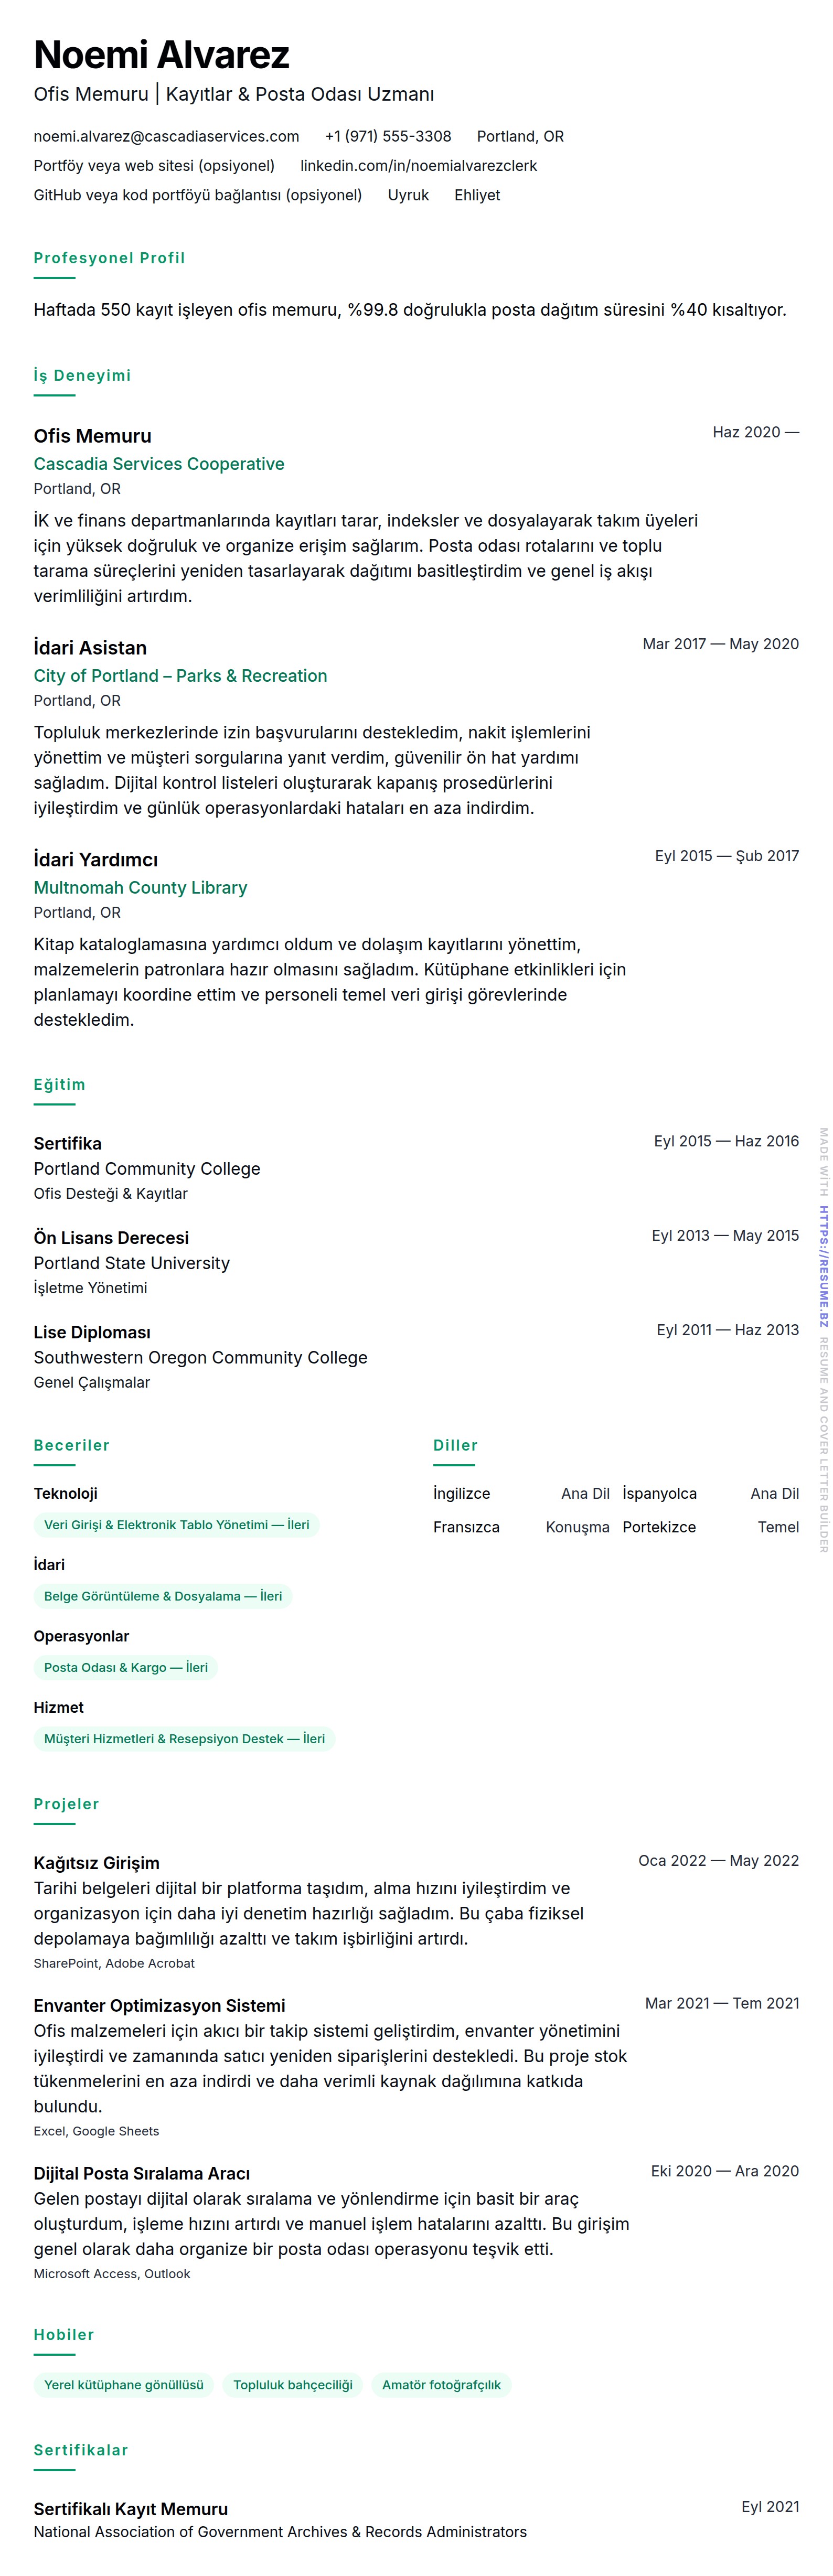Screen dimensions: 833x2576
Task: Select City of Portland – Parks & Recreation
Action: [180, 676]
